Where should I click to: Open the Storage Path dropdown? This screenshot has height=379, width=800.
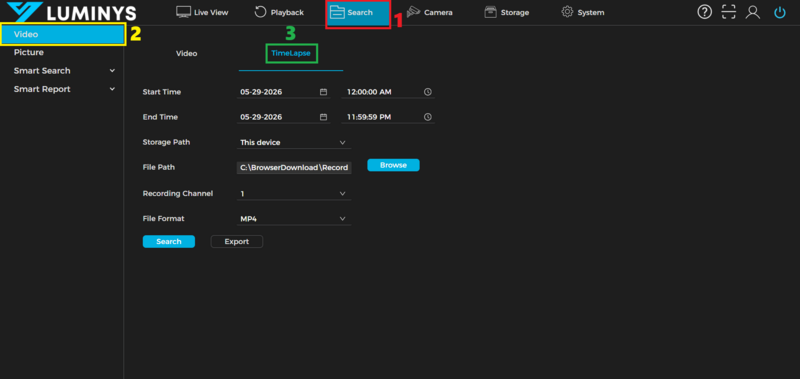coord(294,142)
